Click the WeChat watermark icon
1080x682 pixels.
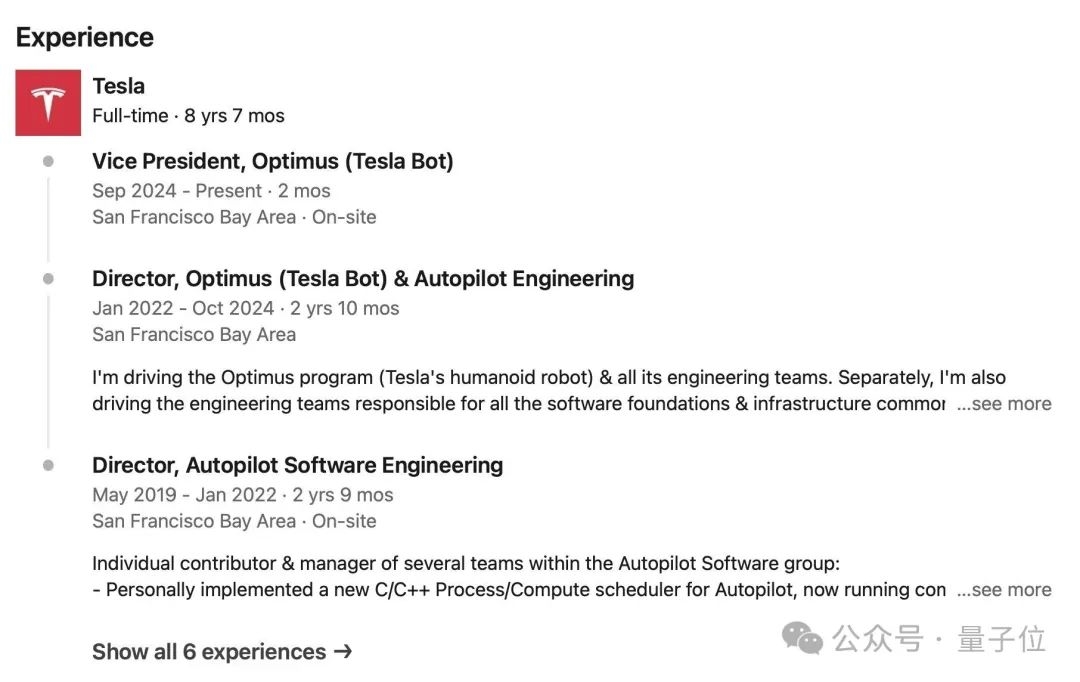[802, 637]
